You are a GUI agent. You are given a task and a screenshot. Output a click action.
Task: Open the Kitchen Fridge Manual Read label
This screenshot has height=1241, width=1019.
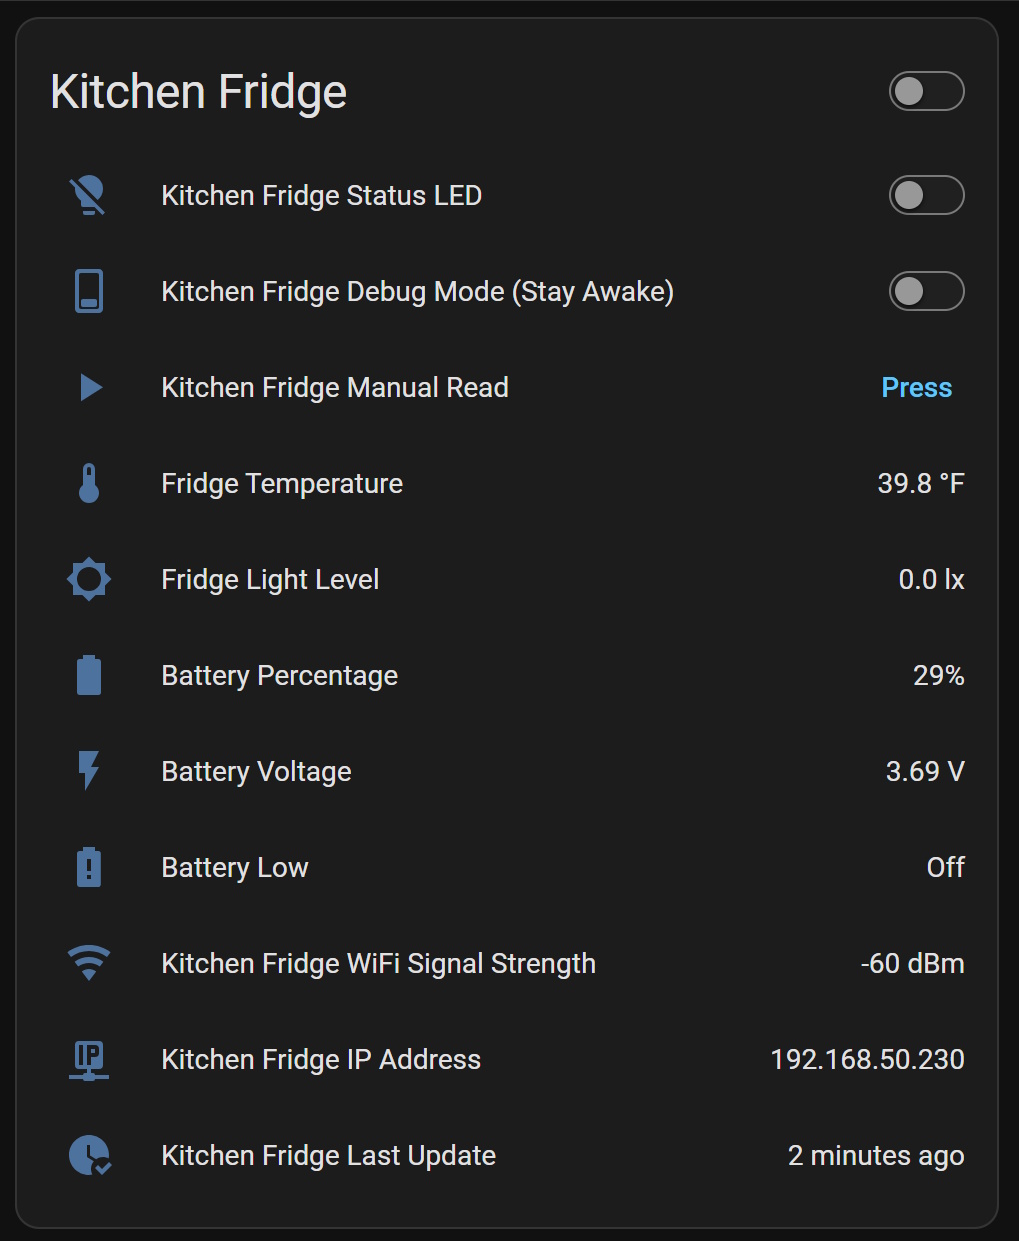(335, 387)
